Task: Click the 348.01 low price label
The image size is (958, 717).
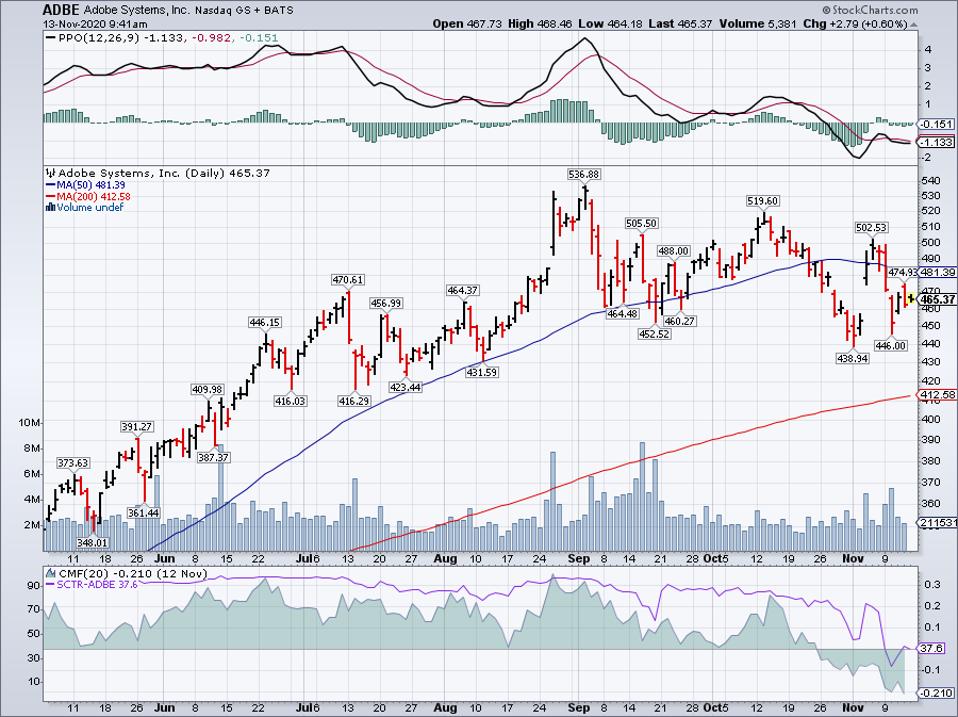Action: pyautogui.click(x=92, y=542)
